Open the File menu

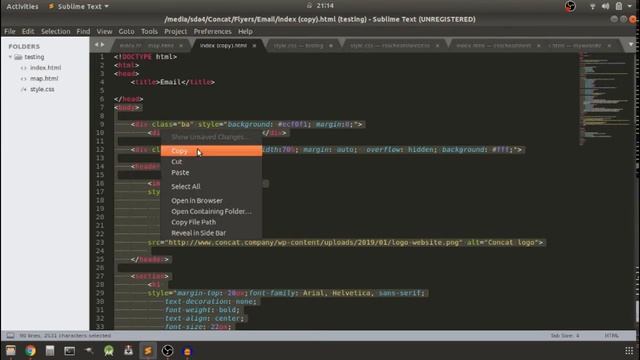pyautogui.click(x=10, y=31)
